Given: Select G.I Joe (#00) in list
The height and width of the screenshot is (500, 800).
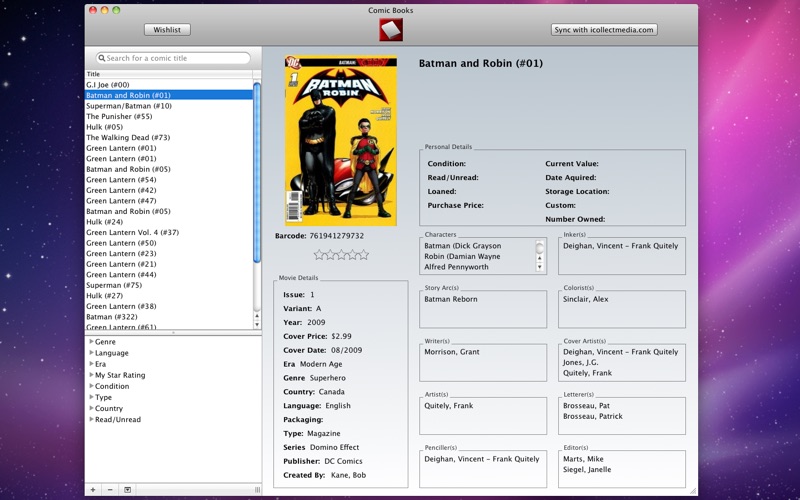Looking at the screenshot, I should pyautogui.click(x=169, y=85).
